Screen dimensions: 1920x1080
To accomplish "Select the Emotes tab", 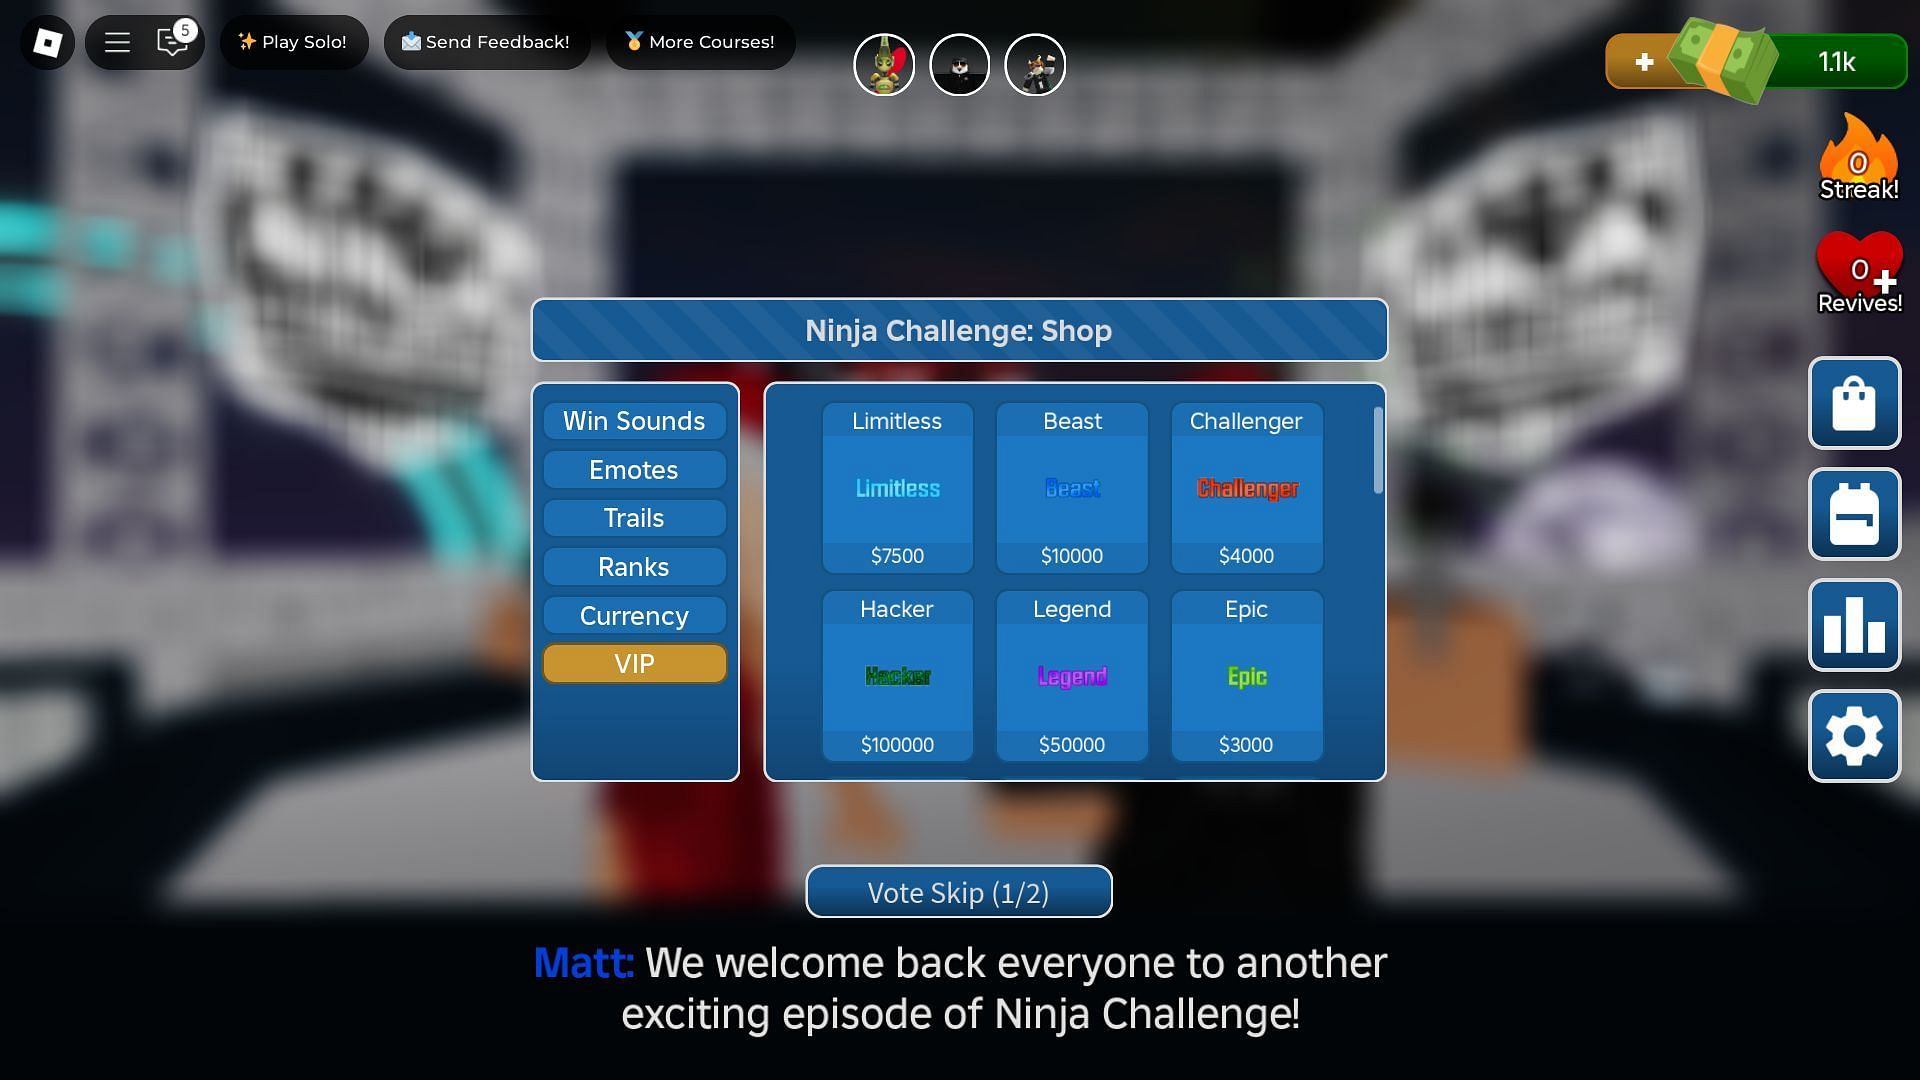I will point(633,469).
